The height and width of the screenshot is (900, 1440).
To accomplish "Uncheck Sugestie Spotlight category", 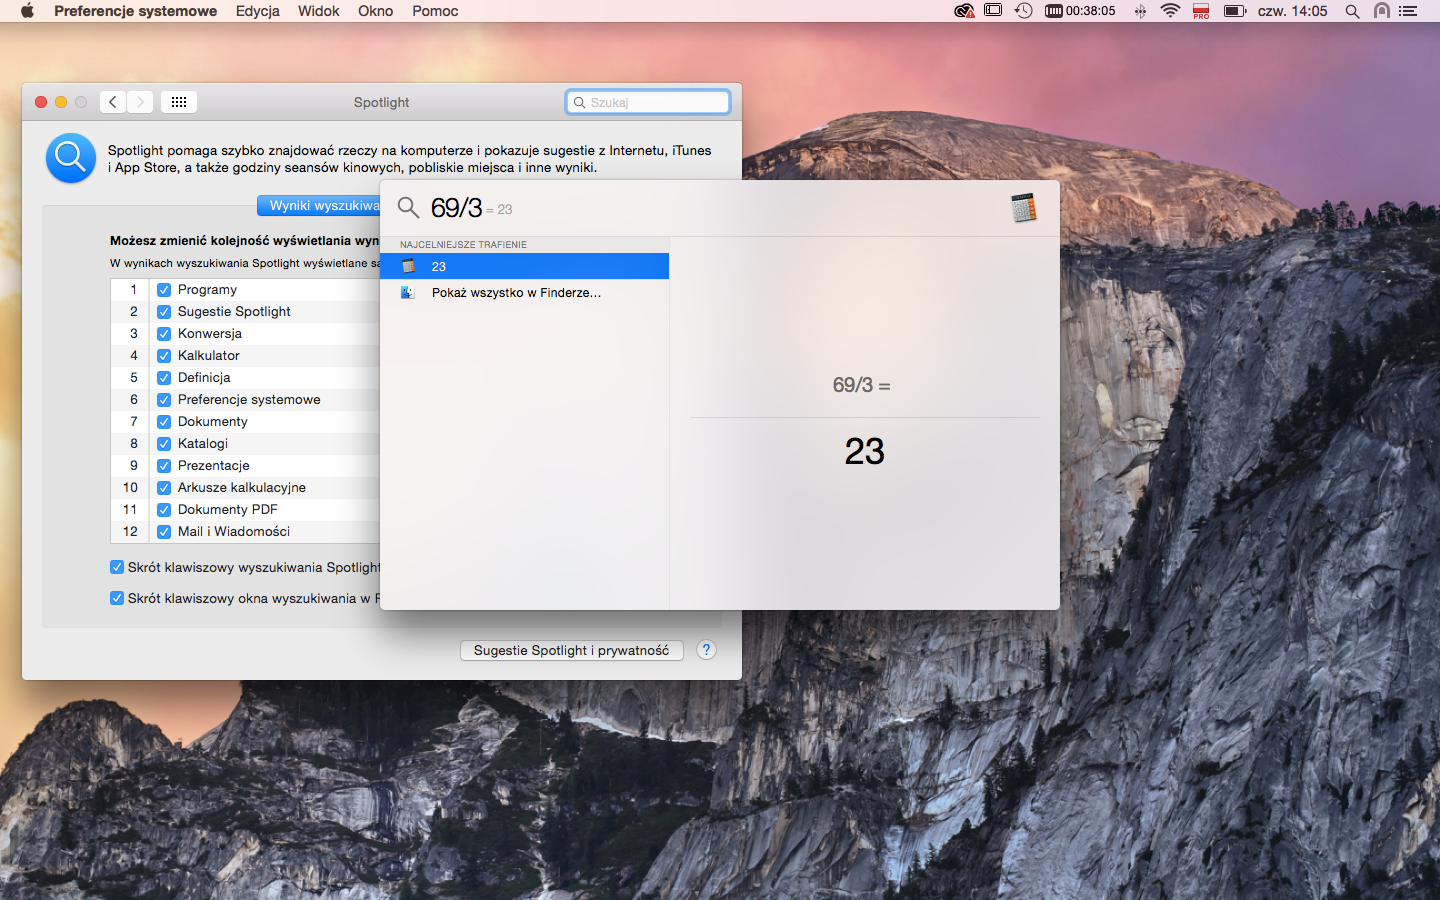I will tap(164, 312).
